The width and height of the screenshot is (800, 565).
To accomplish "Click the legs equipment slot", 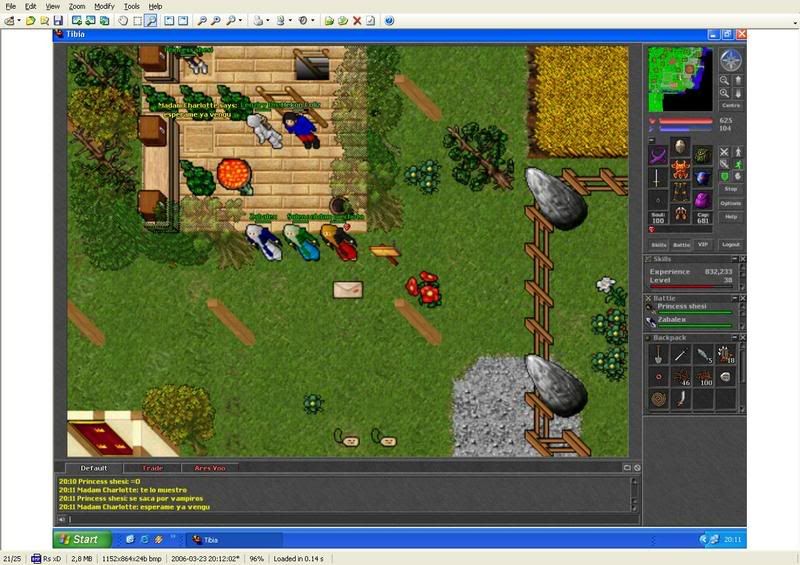I will click(680, 191).
